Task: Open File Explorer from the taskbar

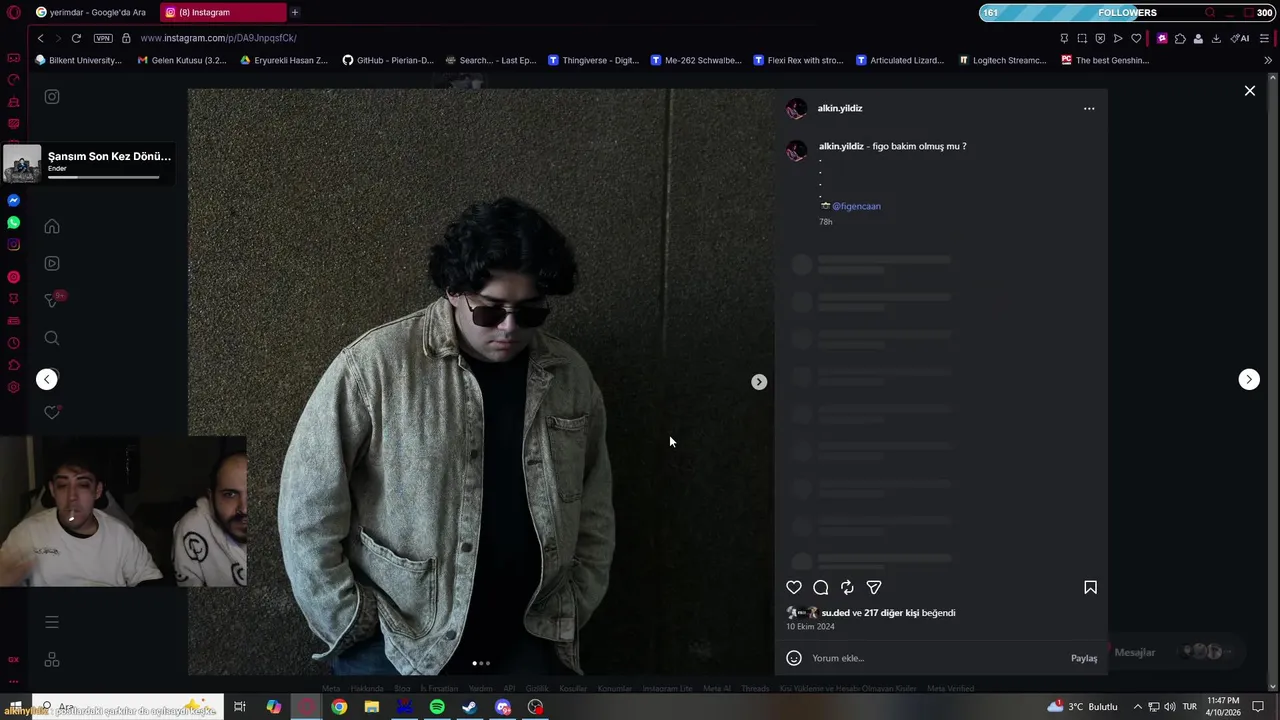Action: click(372, 707)
